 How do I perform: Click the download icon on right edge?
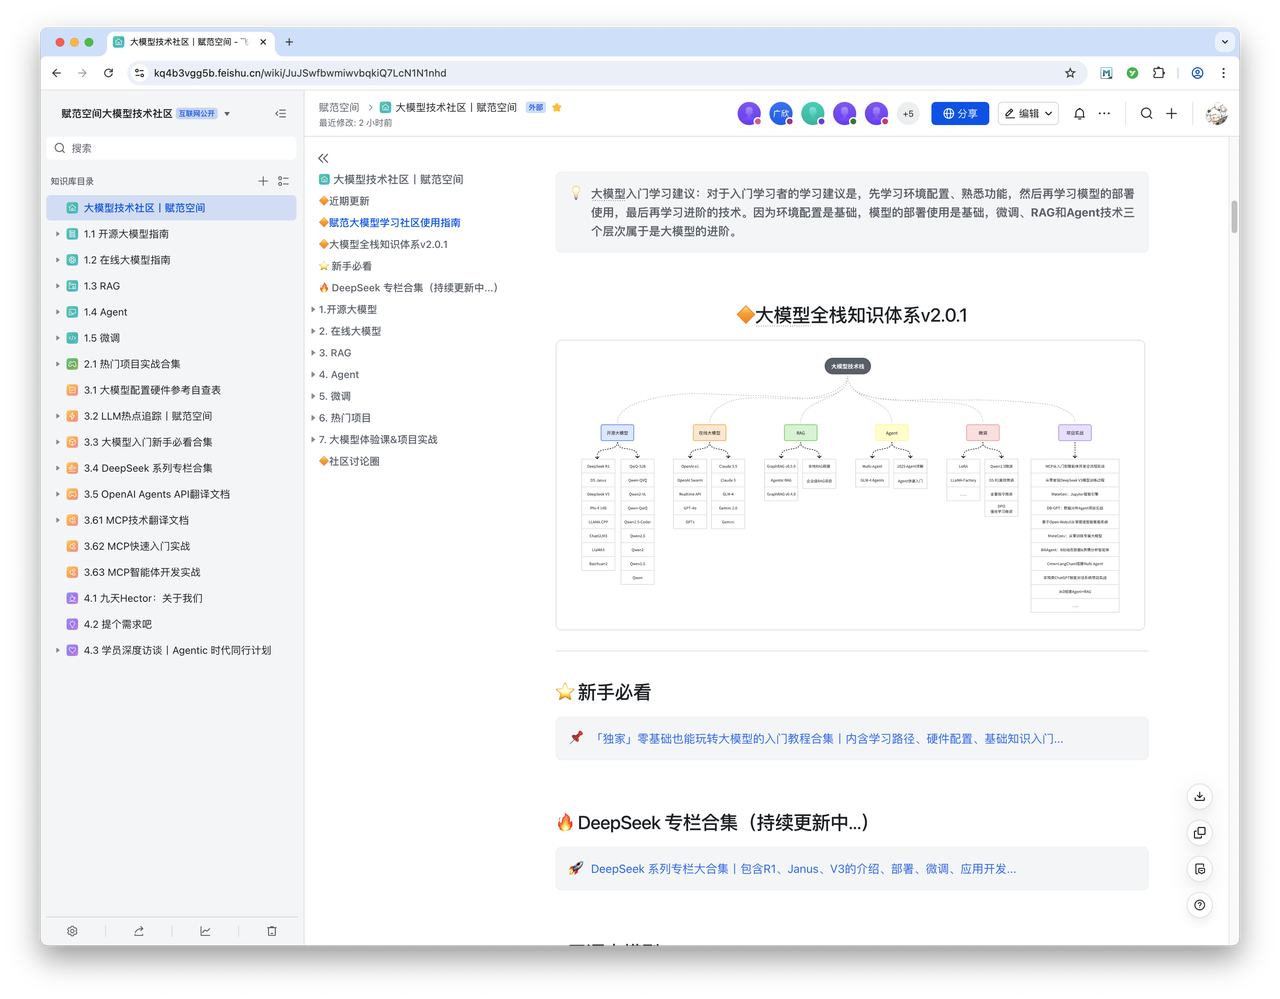[x=1199, y=796]
